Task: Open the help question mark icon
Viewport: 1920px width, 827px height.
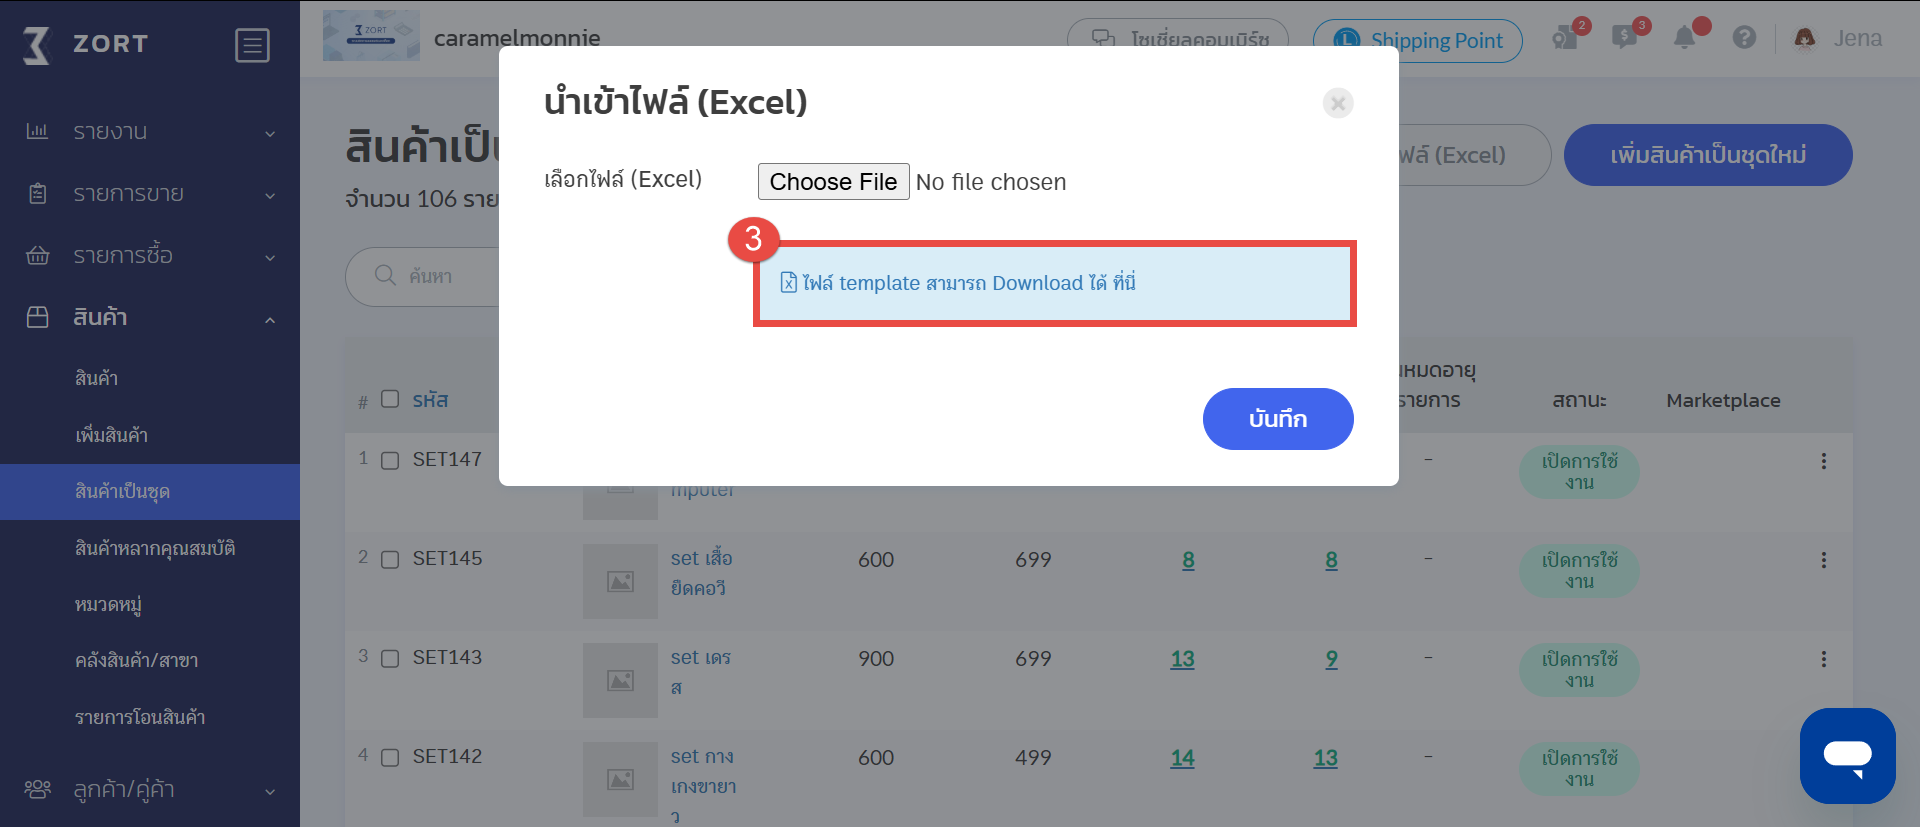Action: click(x=1744, y=38)
